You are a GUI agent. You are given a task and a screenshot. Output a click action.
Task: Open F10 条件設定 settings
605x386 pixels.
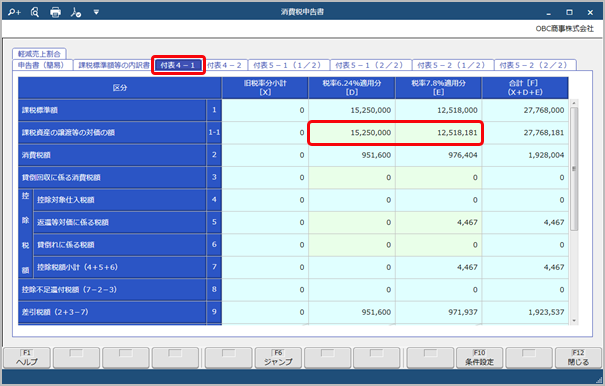point(479,358)
